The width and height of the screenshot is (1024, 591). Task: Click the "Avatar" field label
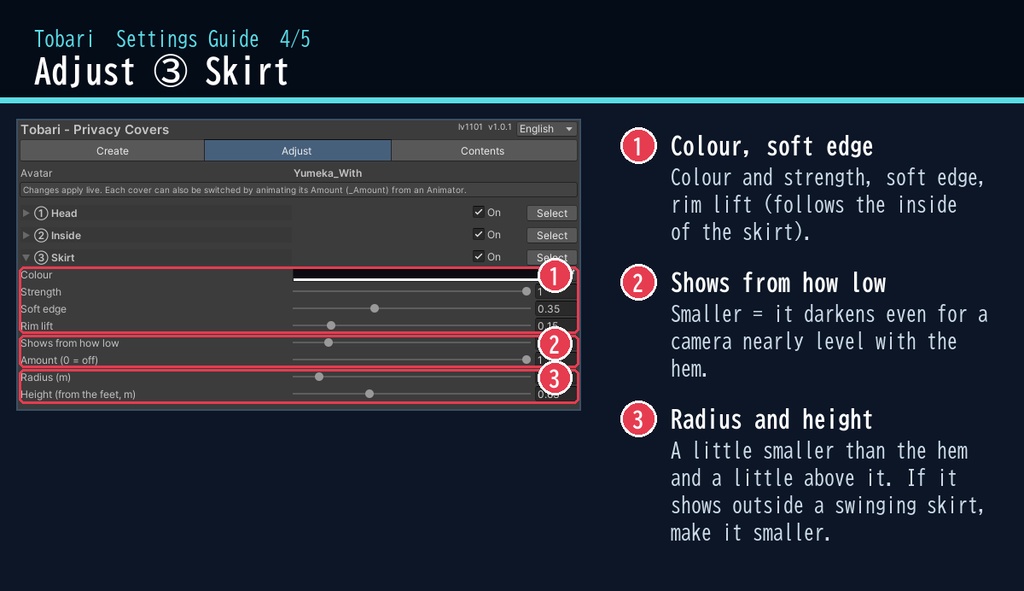37,173
